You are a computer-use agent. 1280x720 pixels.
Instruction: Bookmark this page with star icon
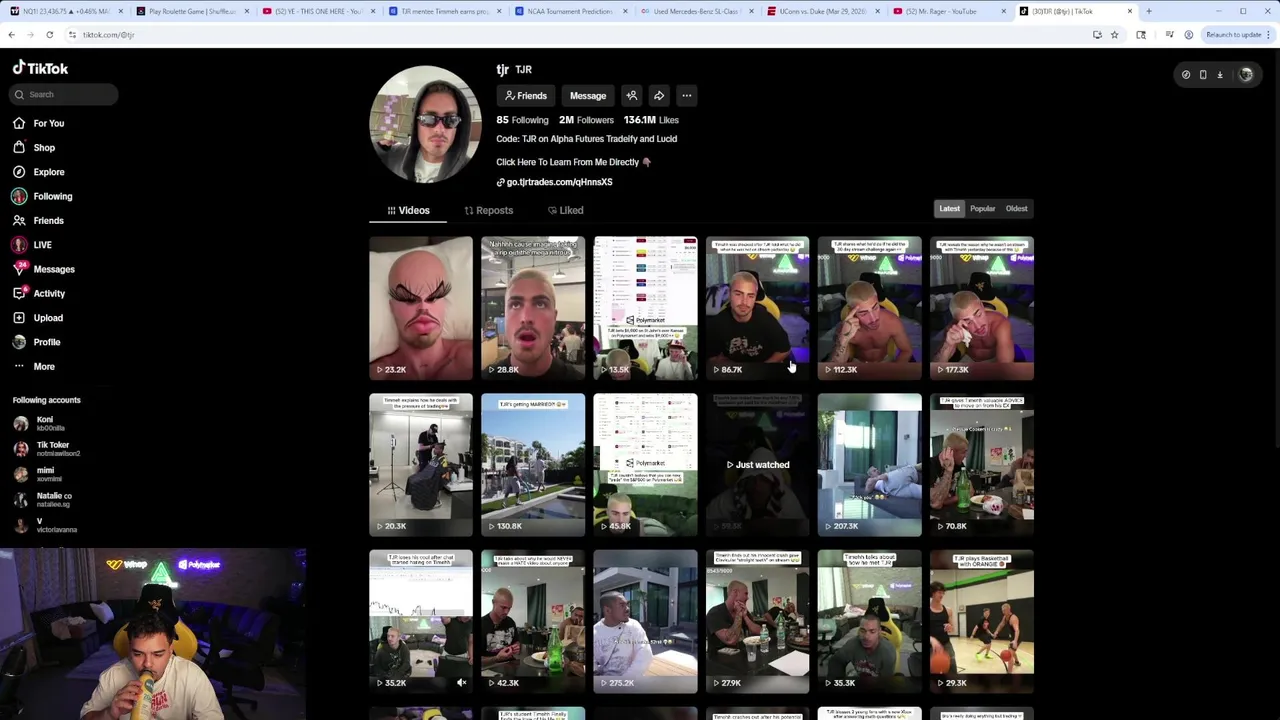[x=1114, y=35]
